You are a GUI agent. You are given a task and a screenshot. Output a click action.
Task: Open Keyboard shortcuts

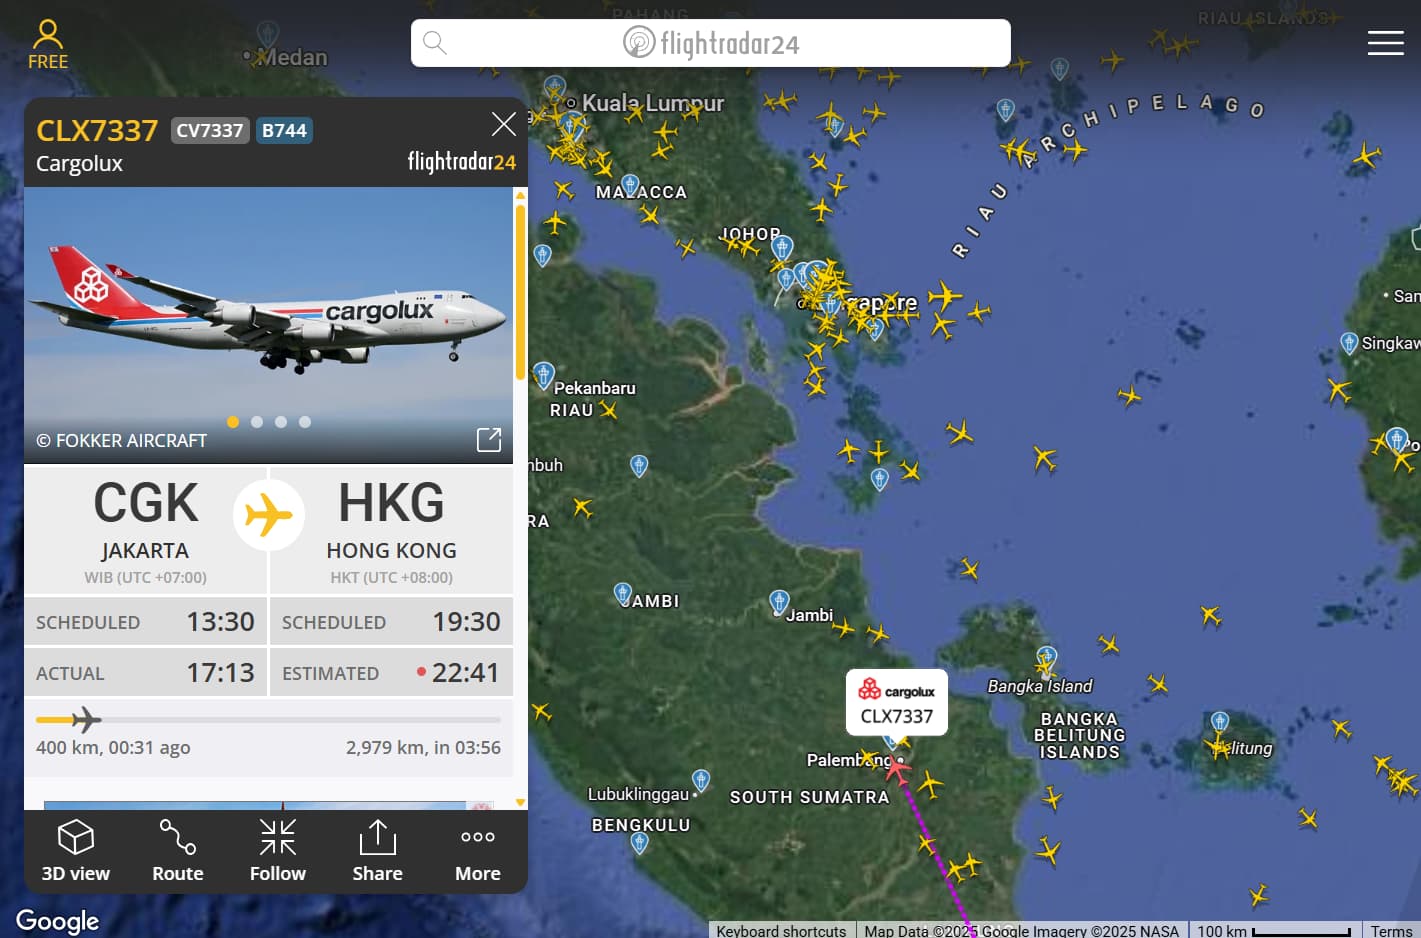781,930
